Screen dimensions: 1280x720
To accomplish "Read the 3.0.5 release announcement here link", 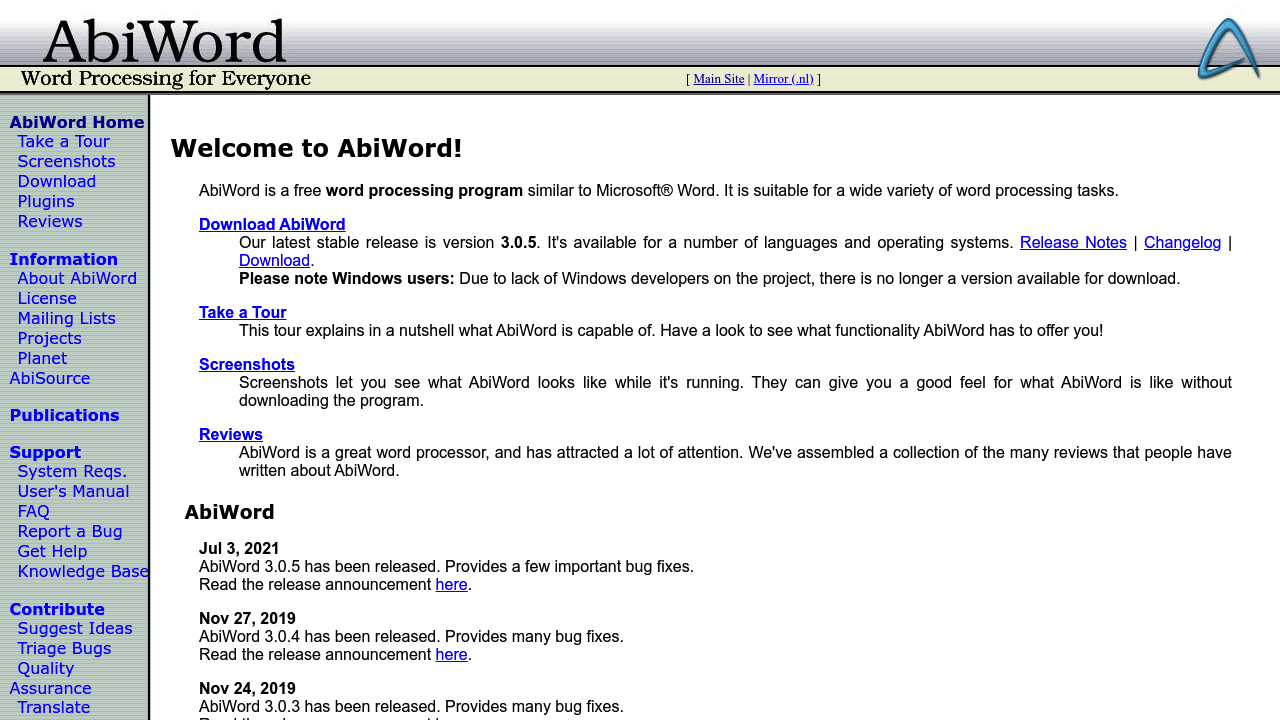I will [451, 584].
